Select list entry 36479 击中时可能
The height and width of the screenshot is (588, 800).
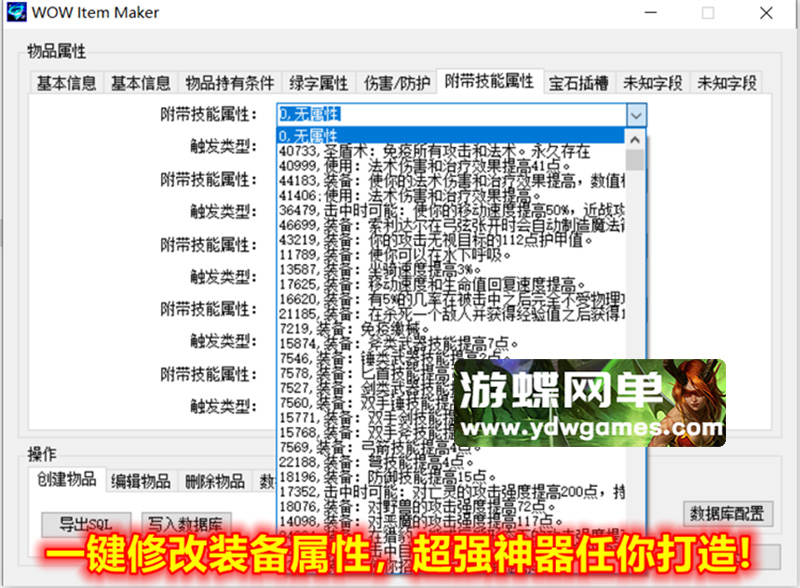[x=451, y=210]
